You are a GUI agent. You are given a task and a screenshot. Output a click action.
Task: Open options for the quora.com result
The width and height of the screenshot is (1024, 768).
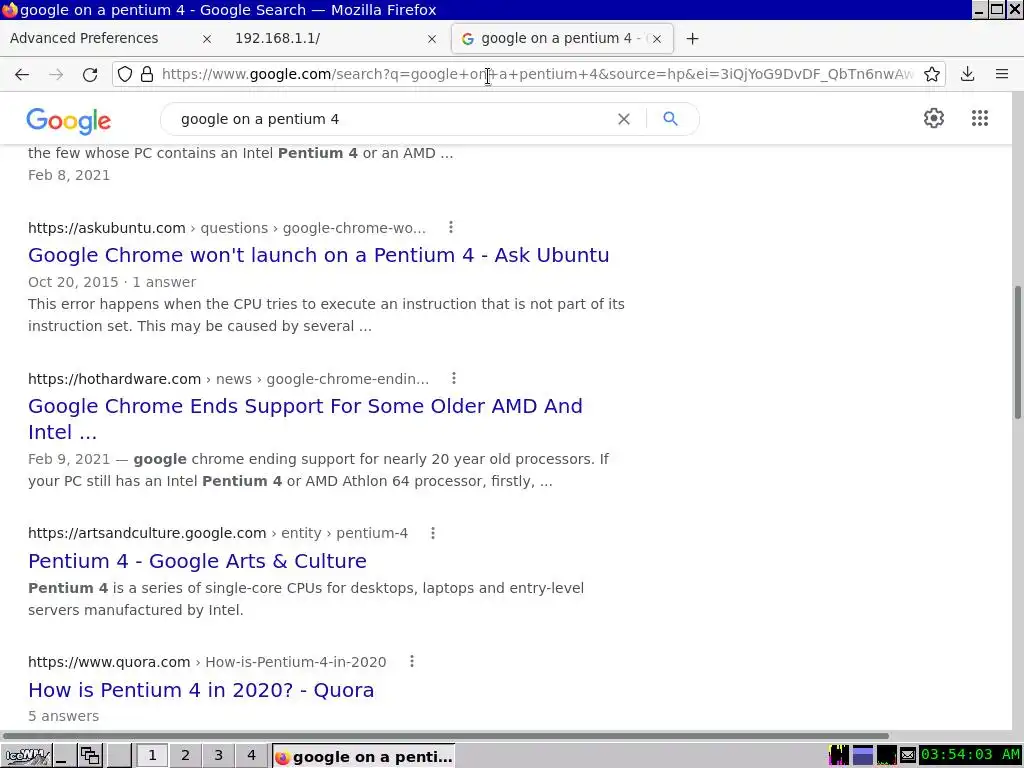[x=412, y=662]
